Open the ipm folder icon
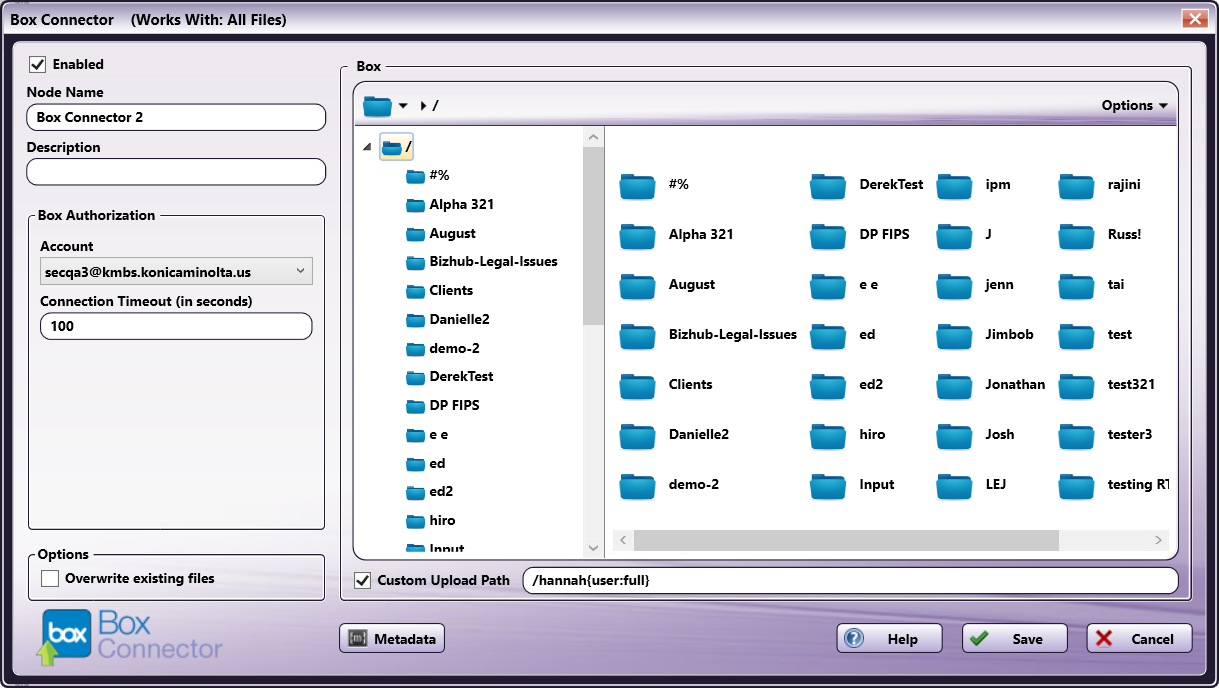This screenshot has width=1219, height=688. (x=954, y=185)
